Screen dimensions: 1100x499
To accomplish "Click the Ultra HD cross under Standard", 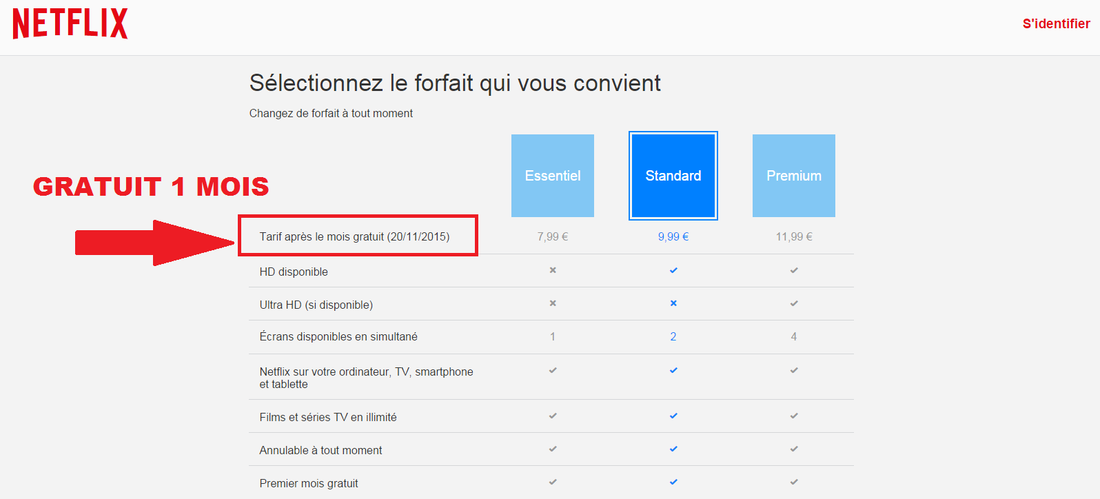I will tap(673, 303).
